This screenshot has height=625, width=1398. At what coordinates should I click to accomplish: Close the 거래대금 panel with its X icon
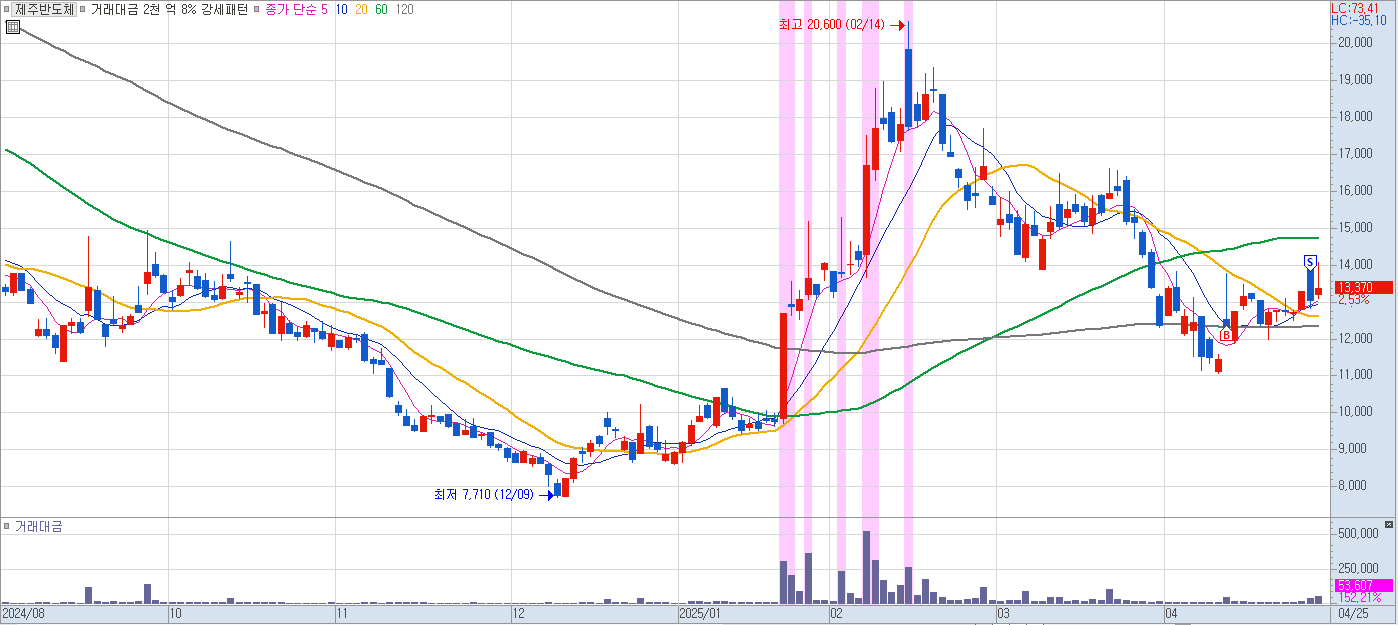click(x=1389, y=524)
